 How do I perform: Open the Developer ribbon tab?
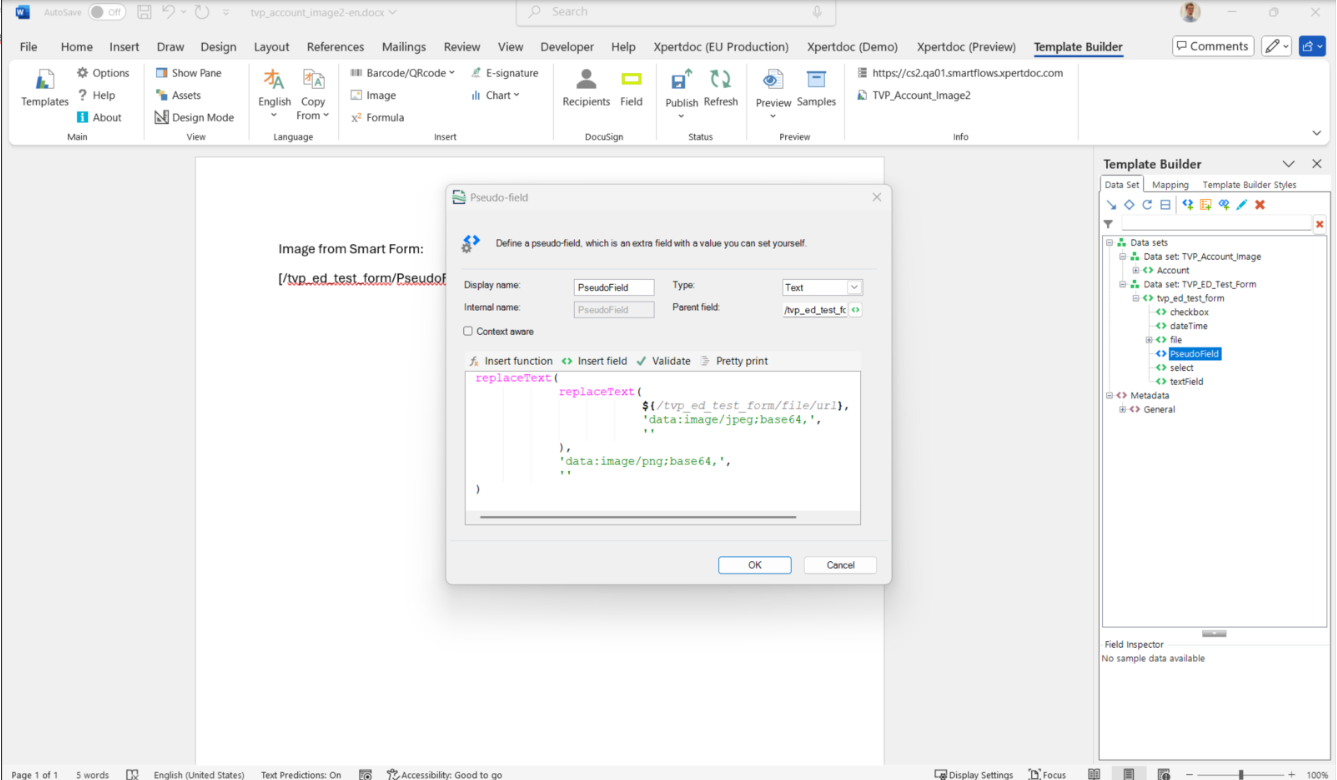[x=567, y=47]
